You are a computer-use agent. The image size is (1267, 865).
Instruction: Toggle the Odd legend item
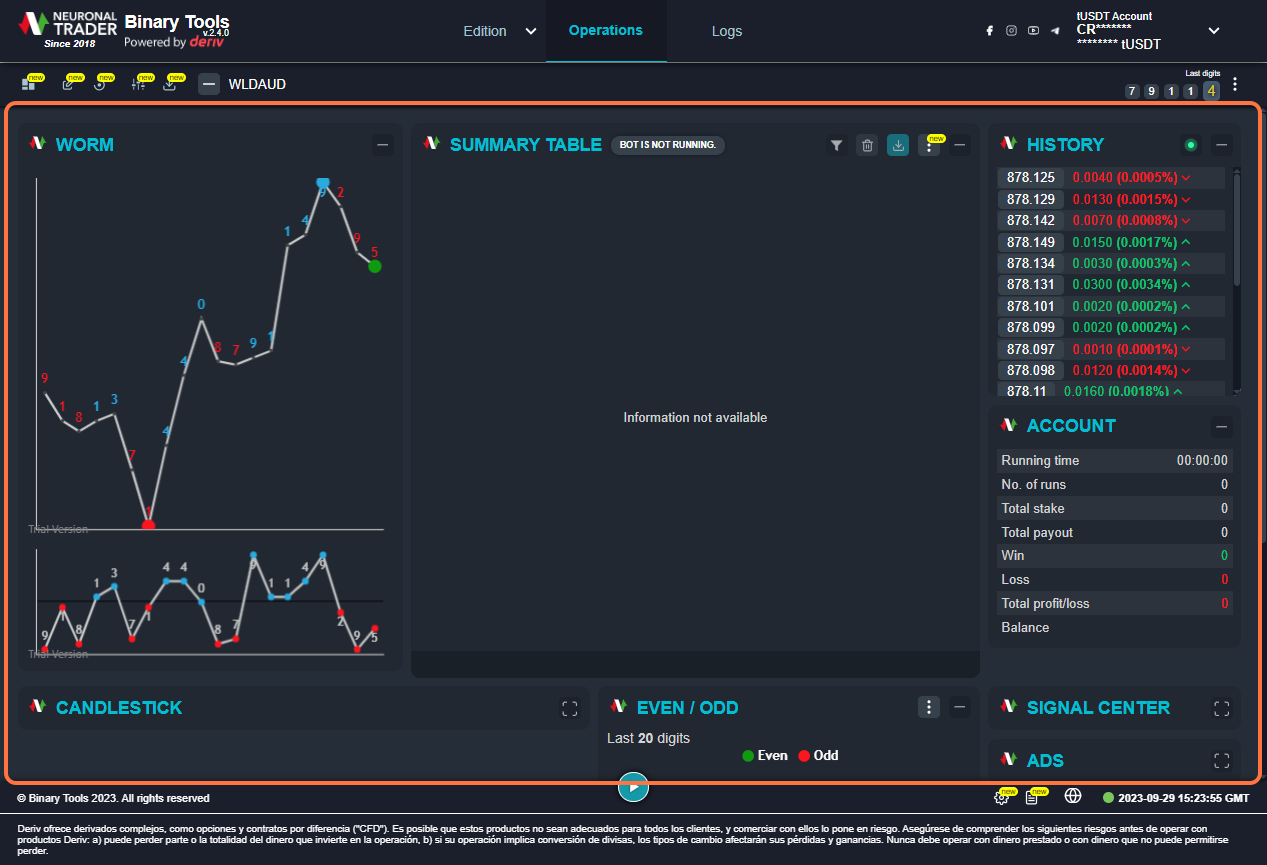pyautogui.click(x=818, y=756)
